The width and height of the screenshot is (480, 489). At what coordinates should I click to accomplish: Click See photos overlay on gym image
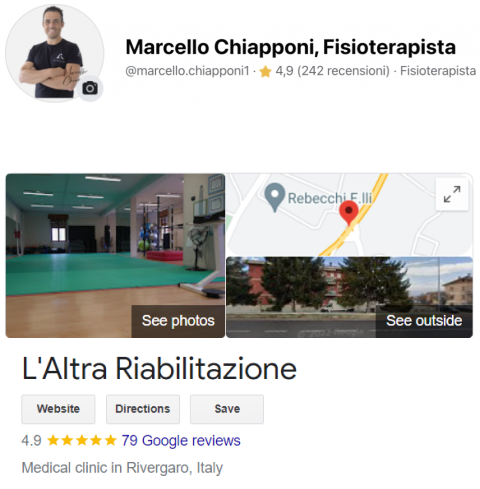point(178,321)
